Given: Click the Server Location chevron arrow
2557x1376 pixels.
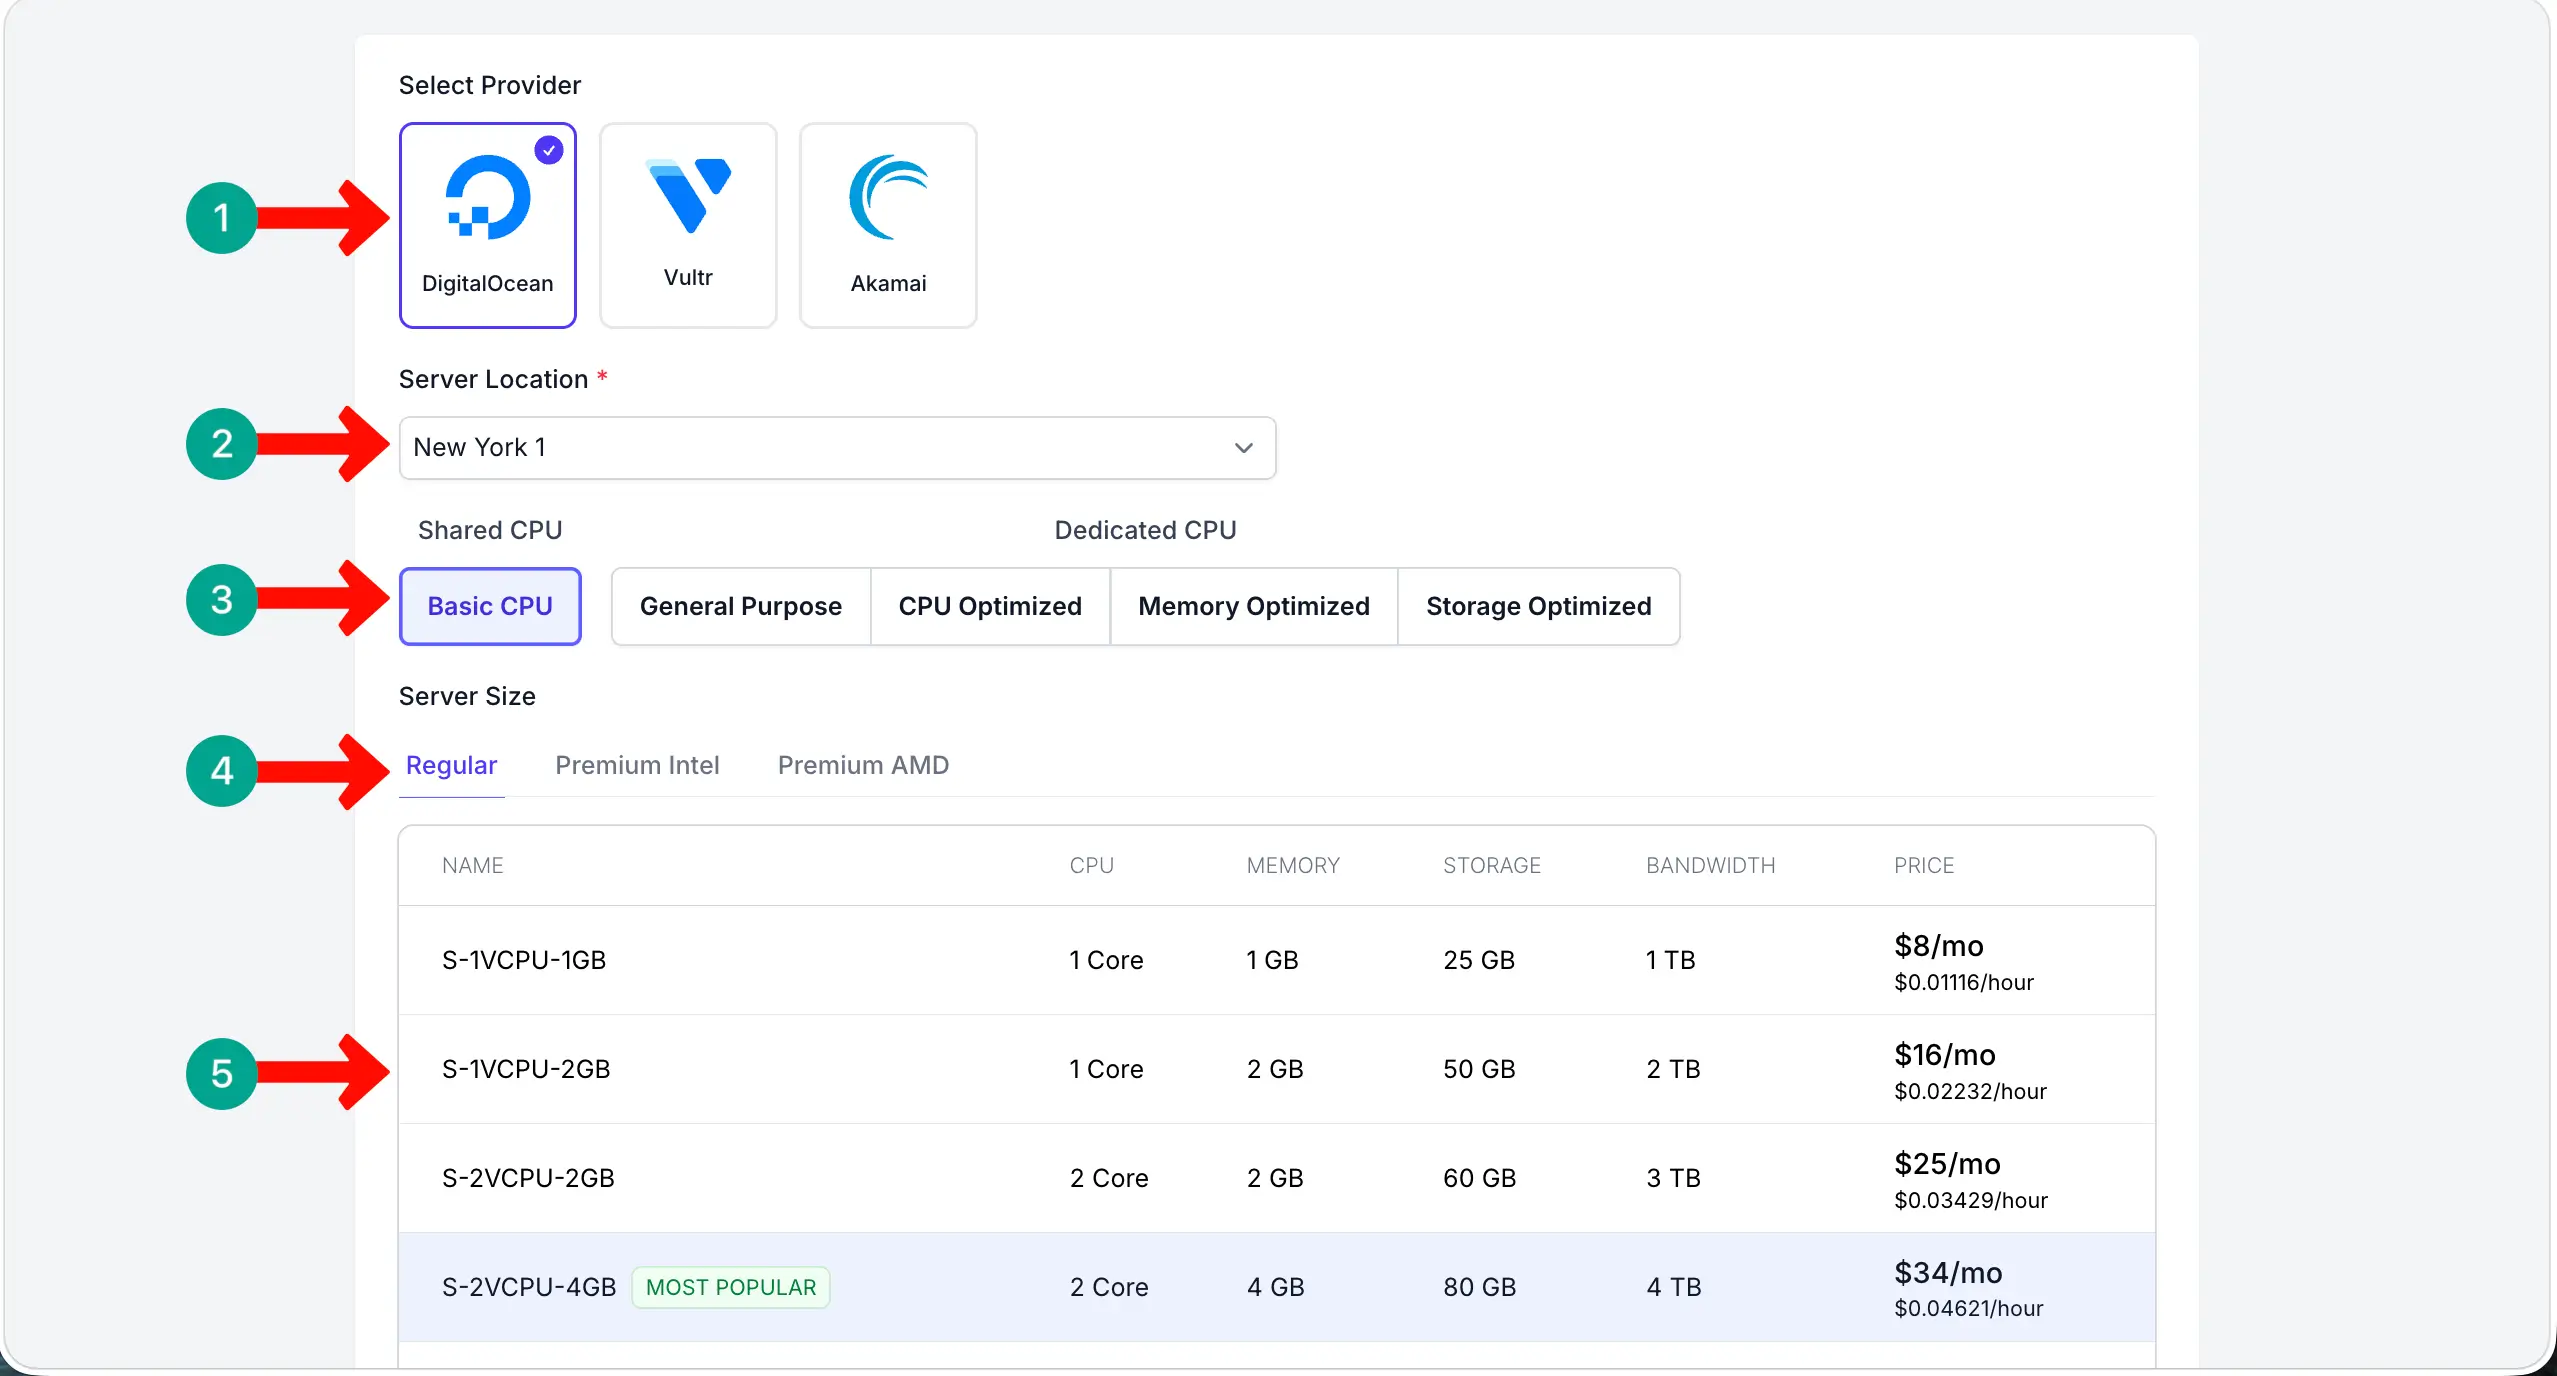Looking at the screenshot, I should click(x=1243, y=448).
